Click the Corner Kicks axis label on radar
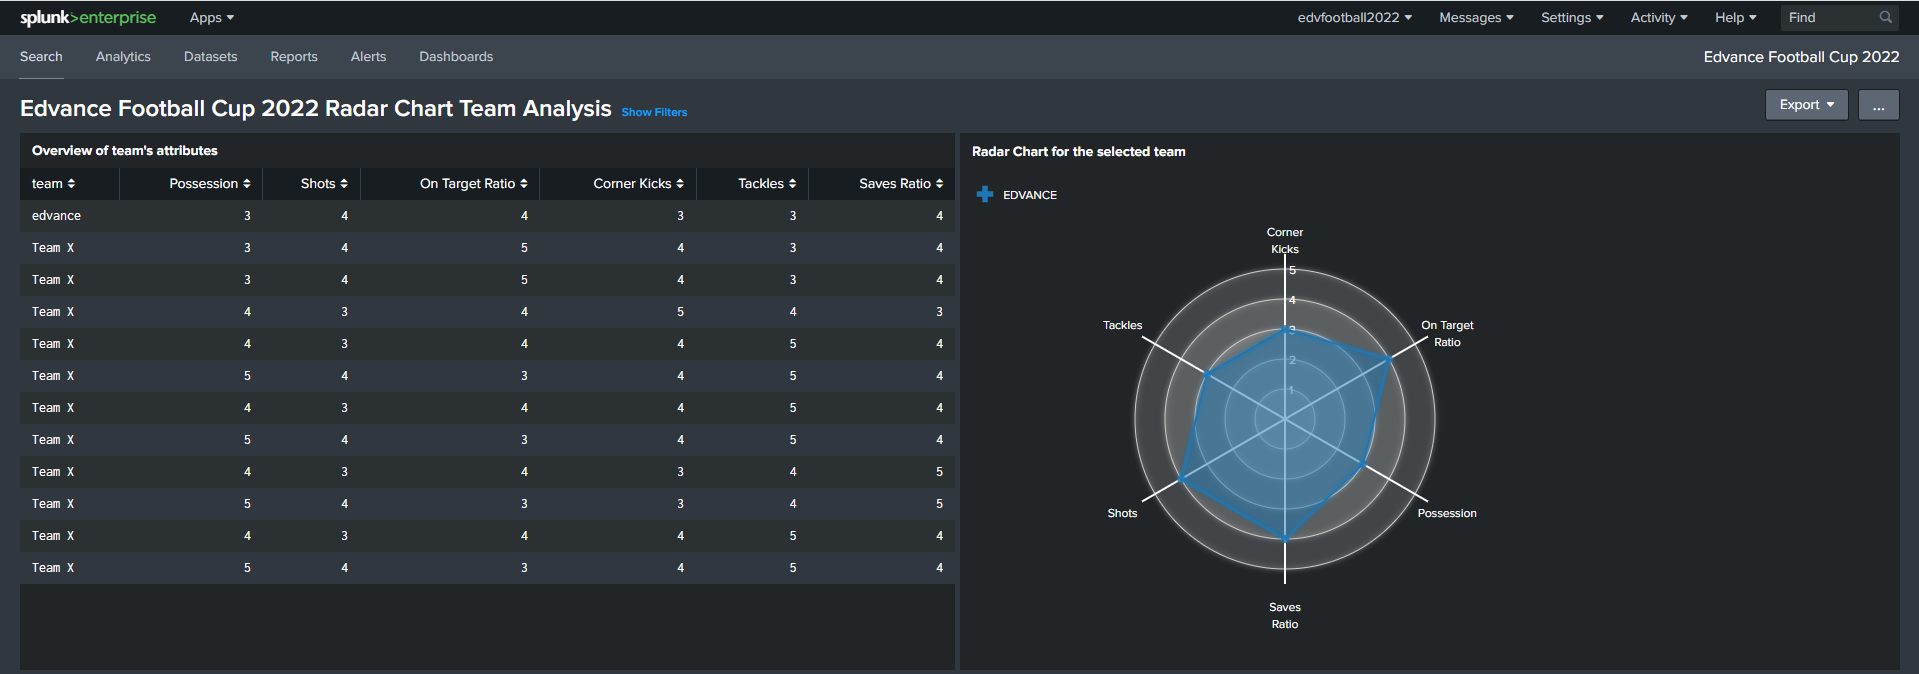 click(x=1285, y=241)
